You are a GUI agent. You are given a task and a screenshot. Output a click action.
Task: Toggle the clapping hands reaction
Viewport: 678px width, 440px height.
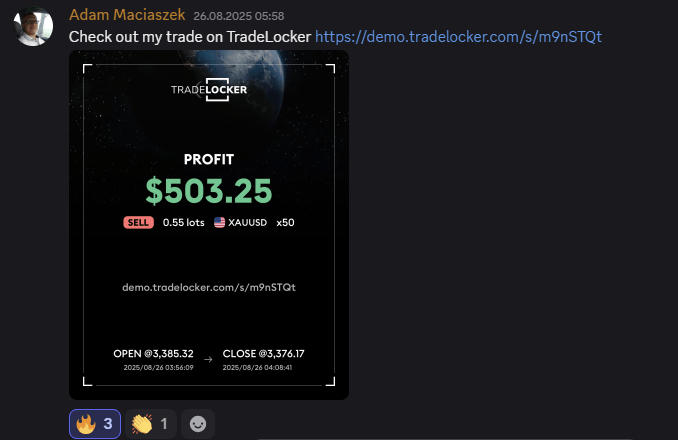coord(150,424)
